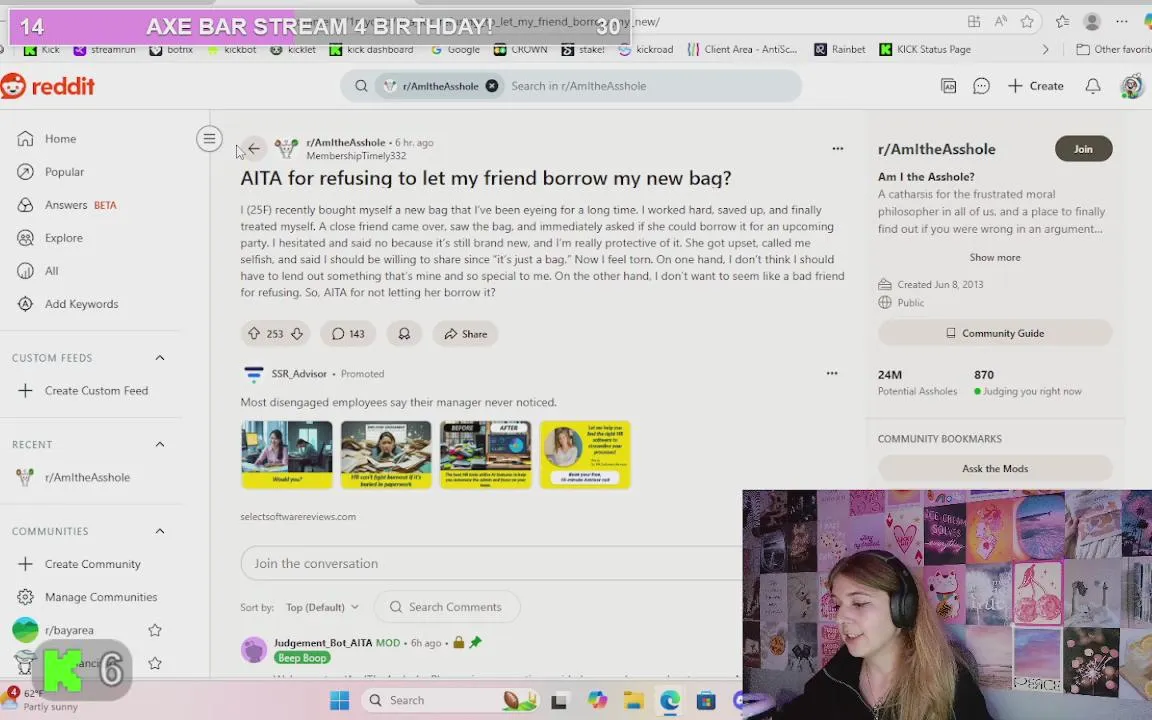Open the kick dashboard bookmark

(371, 49)
